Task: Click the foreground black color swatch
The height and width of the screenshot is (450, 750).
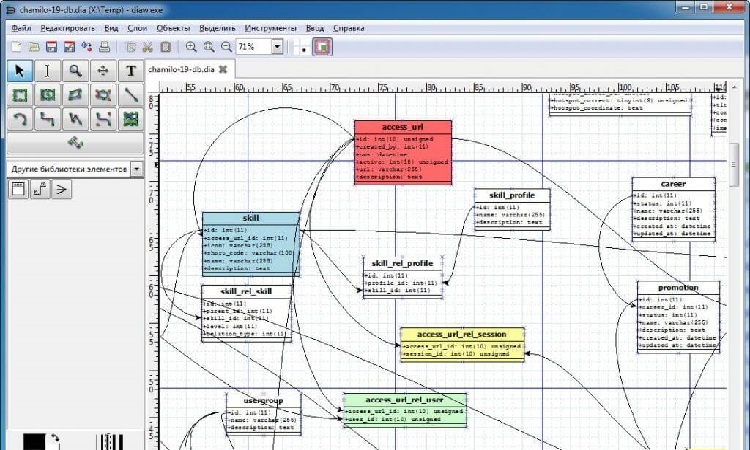Action: pos(33,441)
